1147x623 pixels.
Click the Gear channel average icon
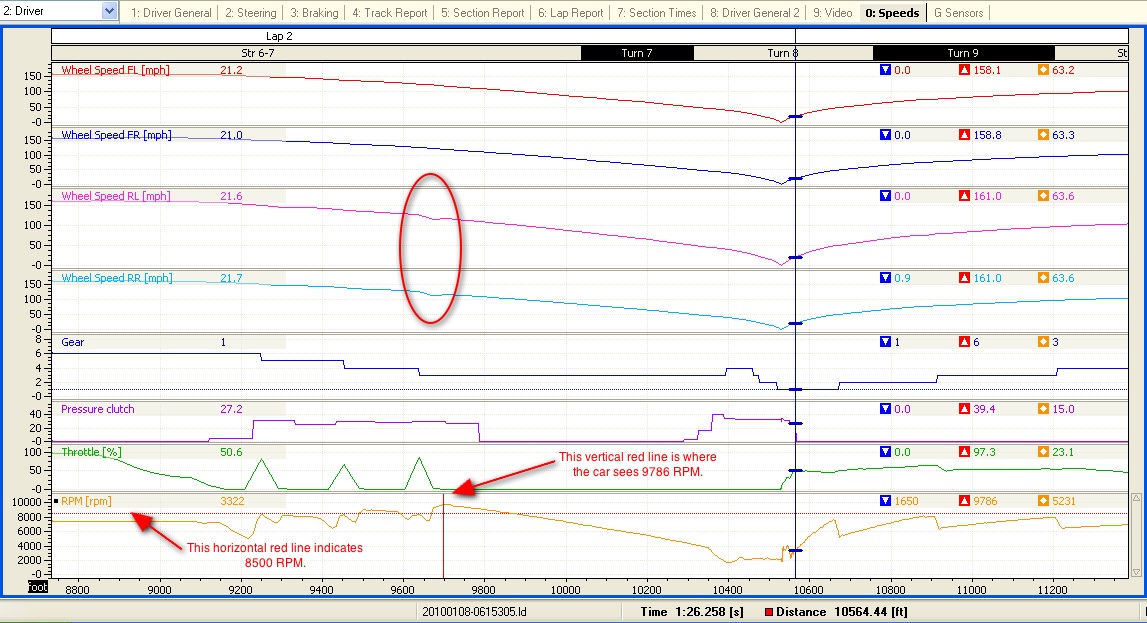coord(1043,342)
